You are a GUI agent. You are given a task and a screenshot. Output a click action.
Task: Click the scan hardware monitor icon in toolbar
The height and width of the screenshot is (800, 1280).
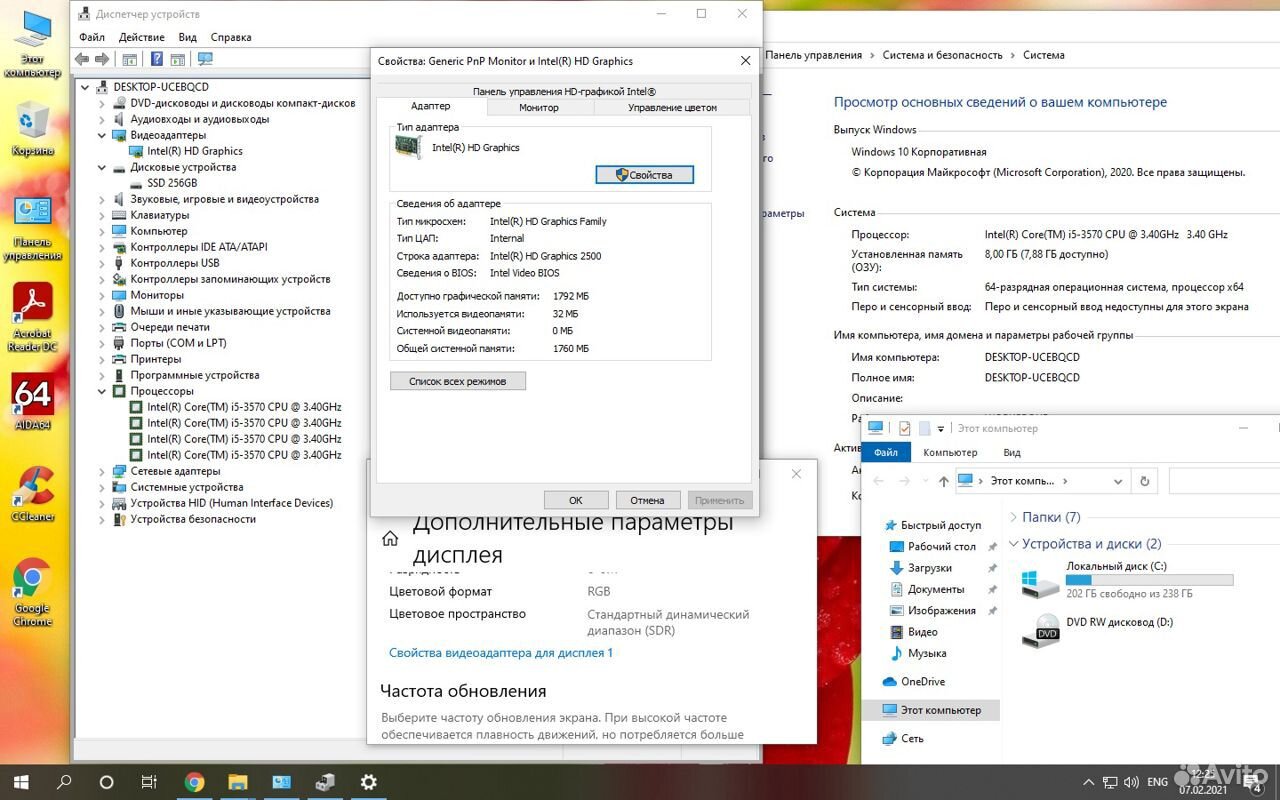click(x=205, y=59)
